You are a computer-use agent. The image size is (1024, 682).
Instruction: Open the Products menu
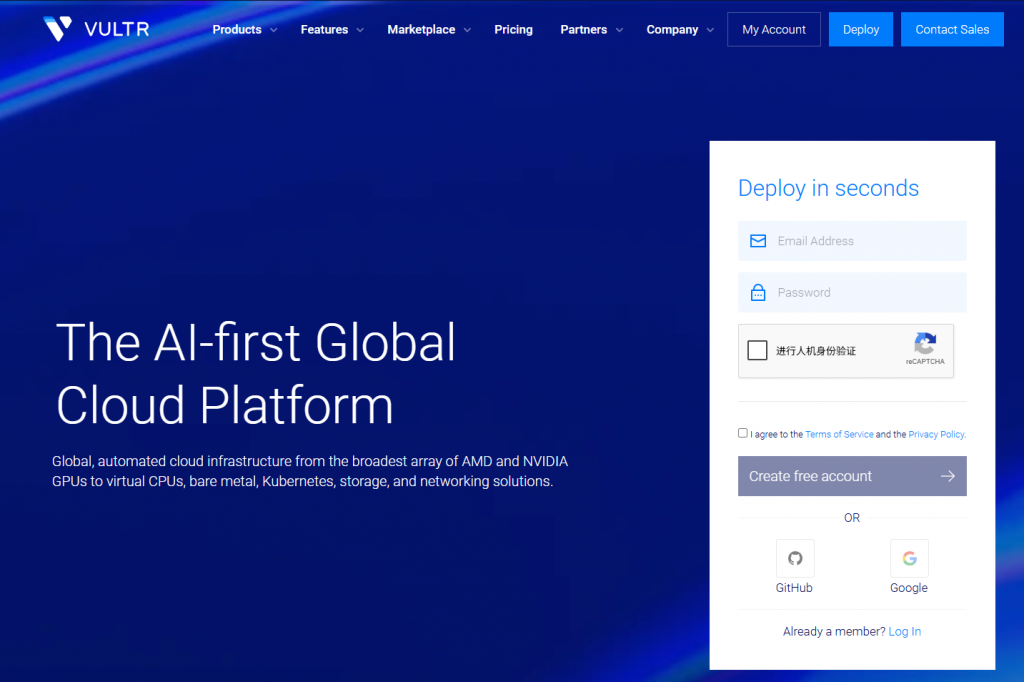pyautogui.click(x=237, y=29)
